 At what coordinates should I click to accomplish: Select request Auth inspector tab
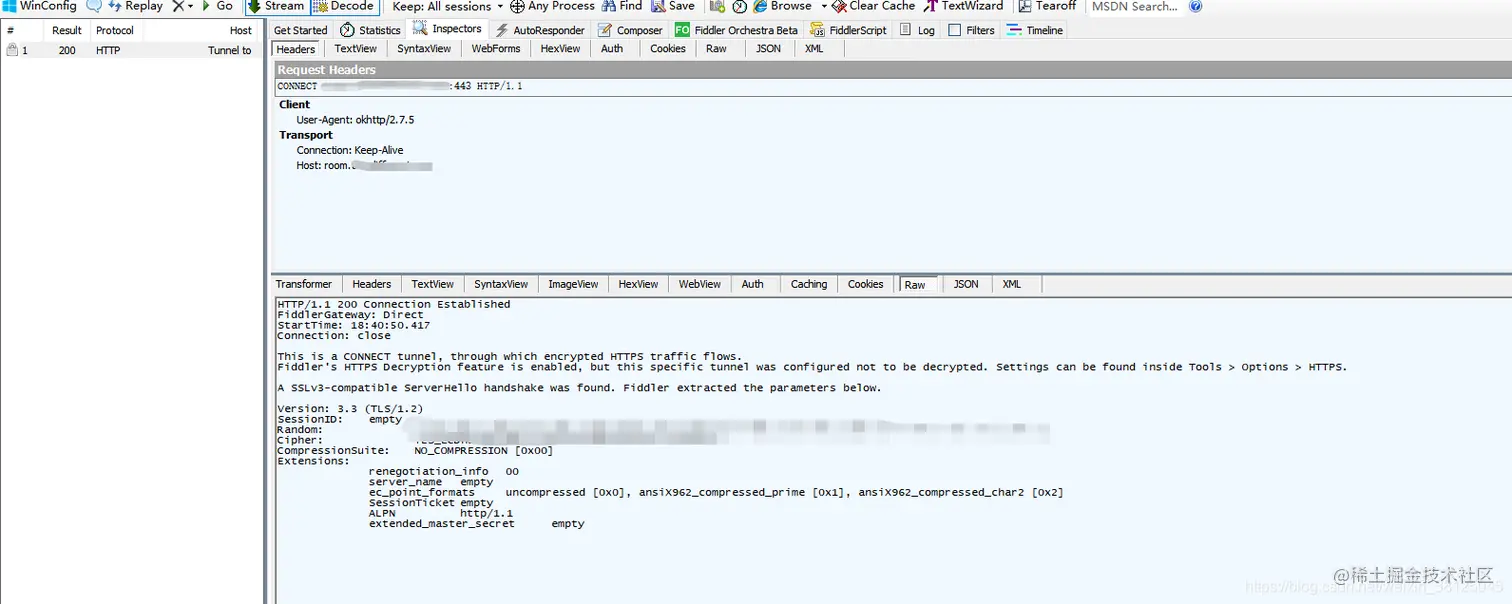tap(612, 48)
